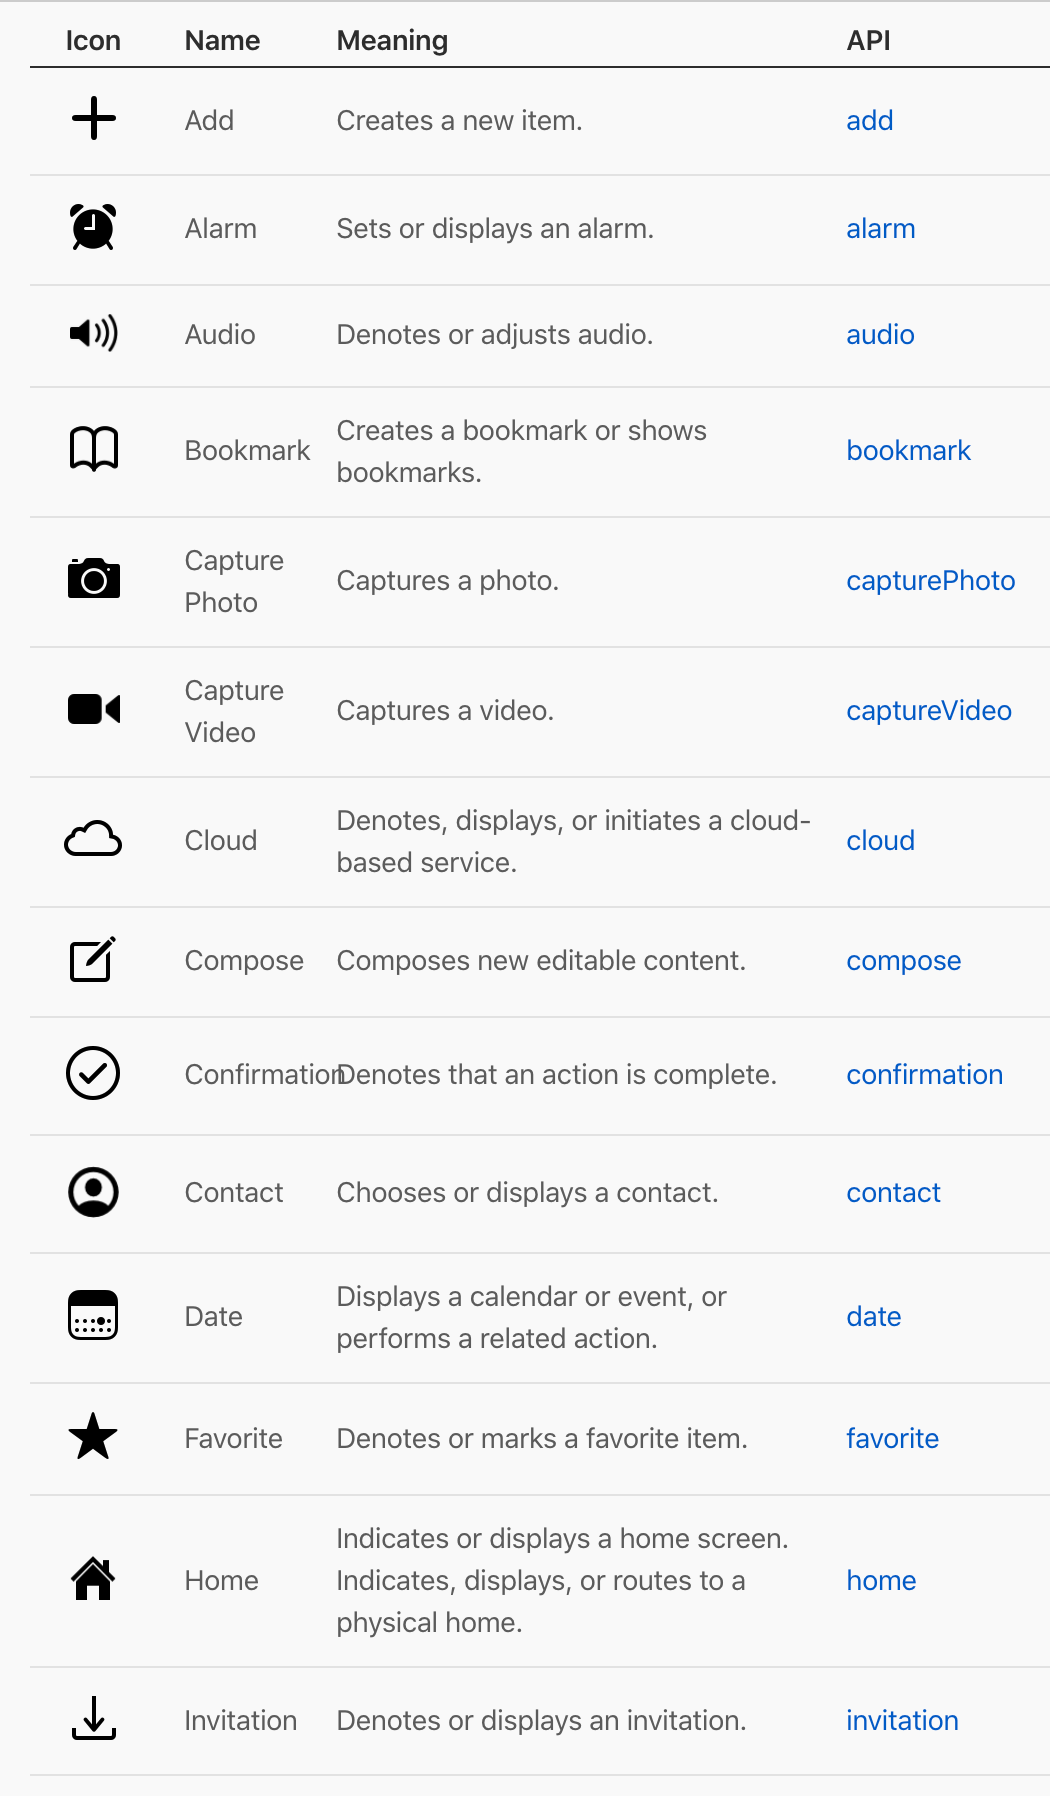Click the Date calendar icon
The width and height of the screenshot is (1050, 1796).
(93, 1315)
